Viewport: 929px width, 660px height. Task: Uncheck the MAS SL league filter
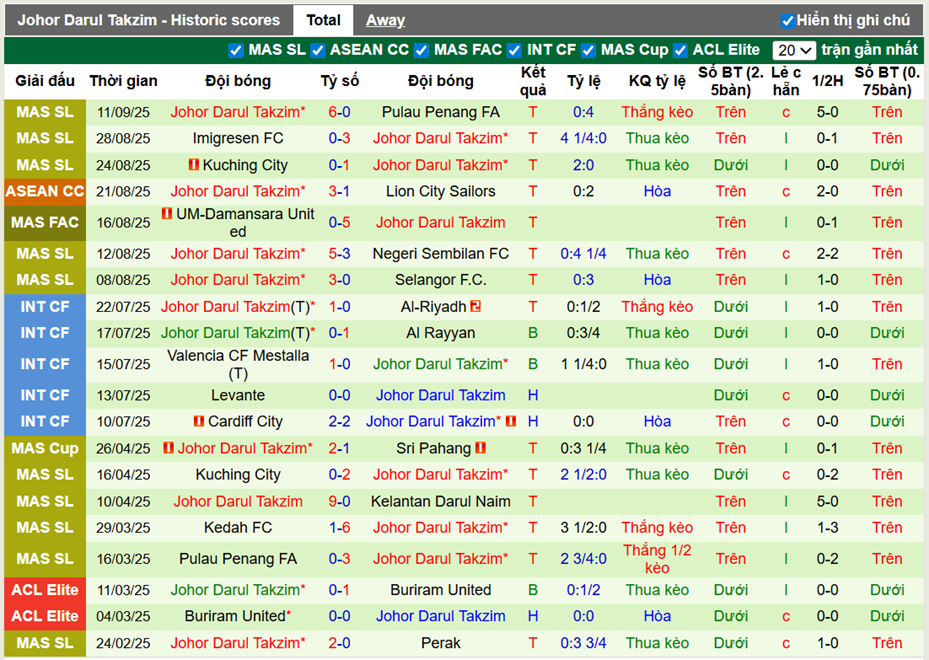coord(236,50)
